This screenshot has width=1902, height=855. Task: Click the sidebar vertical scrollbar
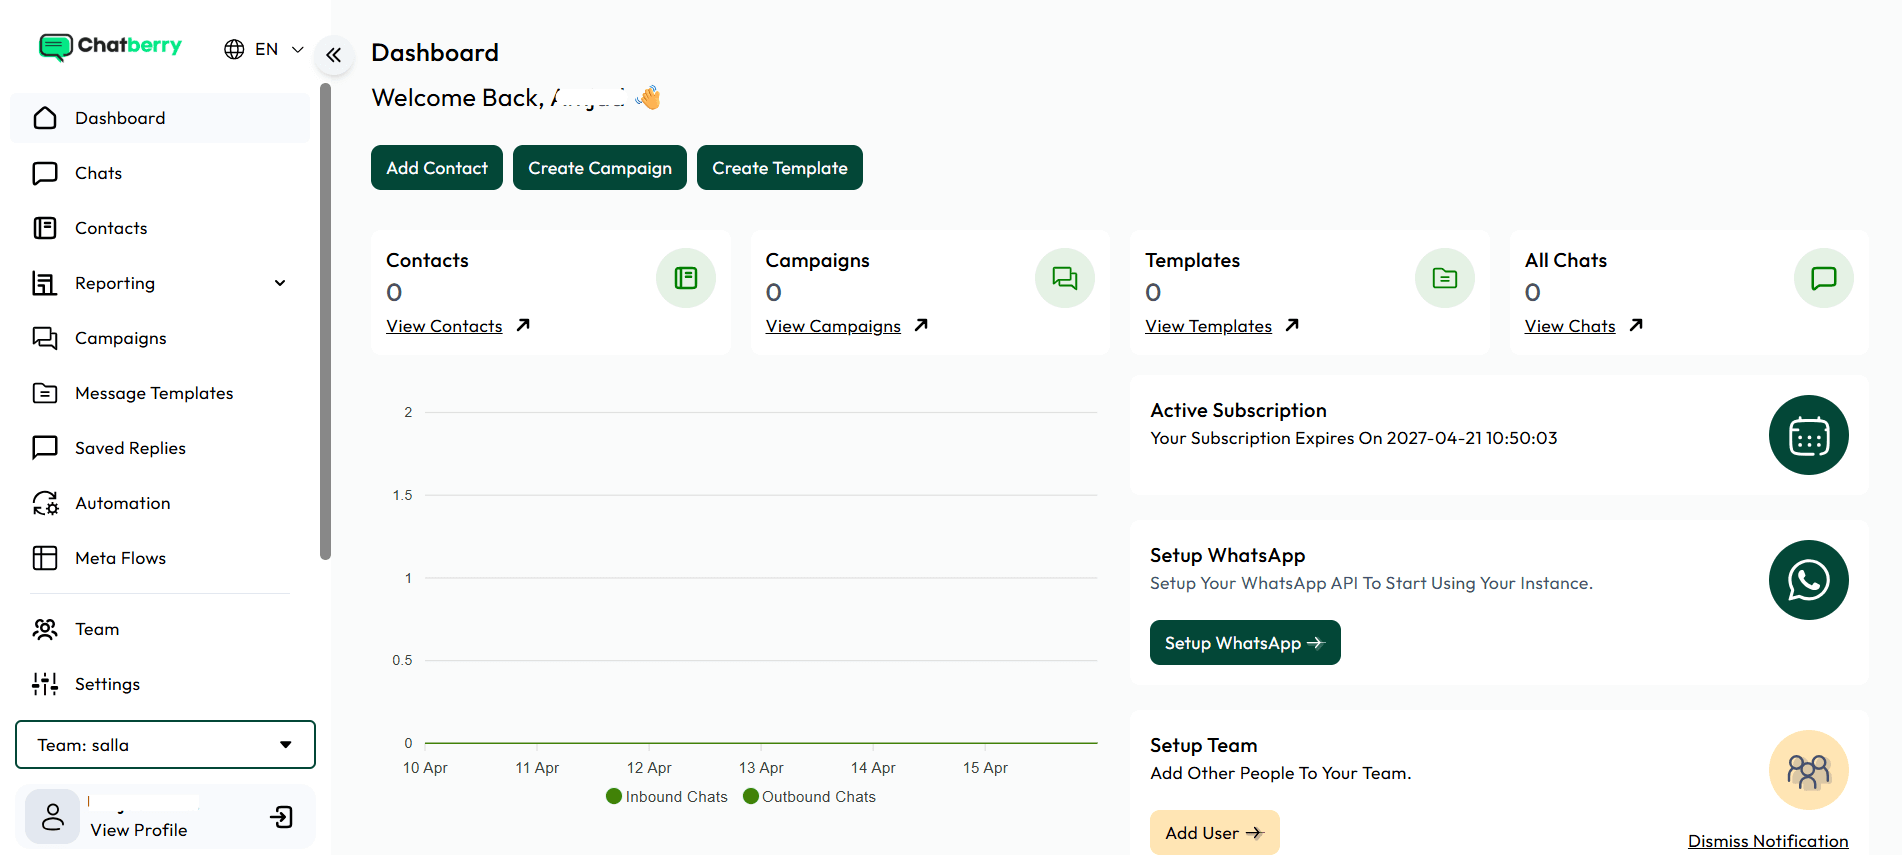[325, 320]
